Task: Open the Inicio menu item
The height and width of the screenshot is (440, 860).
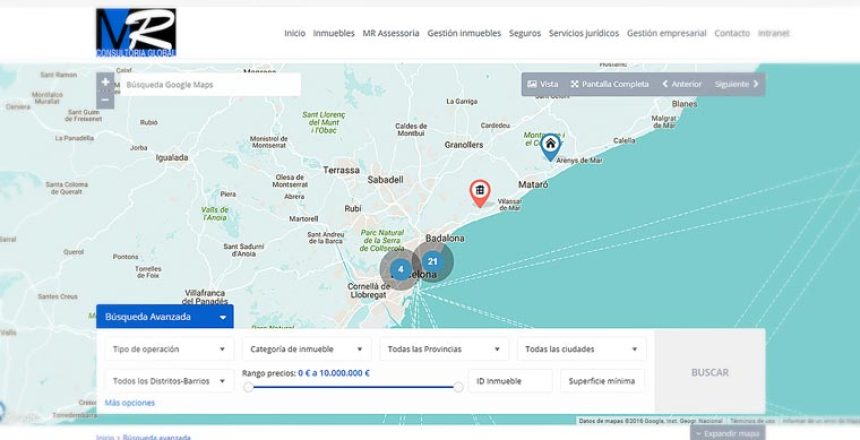Action: tap(295, 33)
